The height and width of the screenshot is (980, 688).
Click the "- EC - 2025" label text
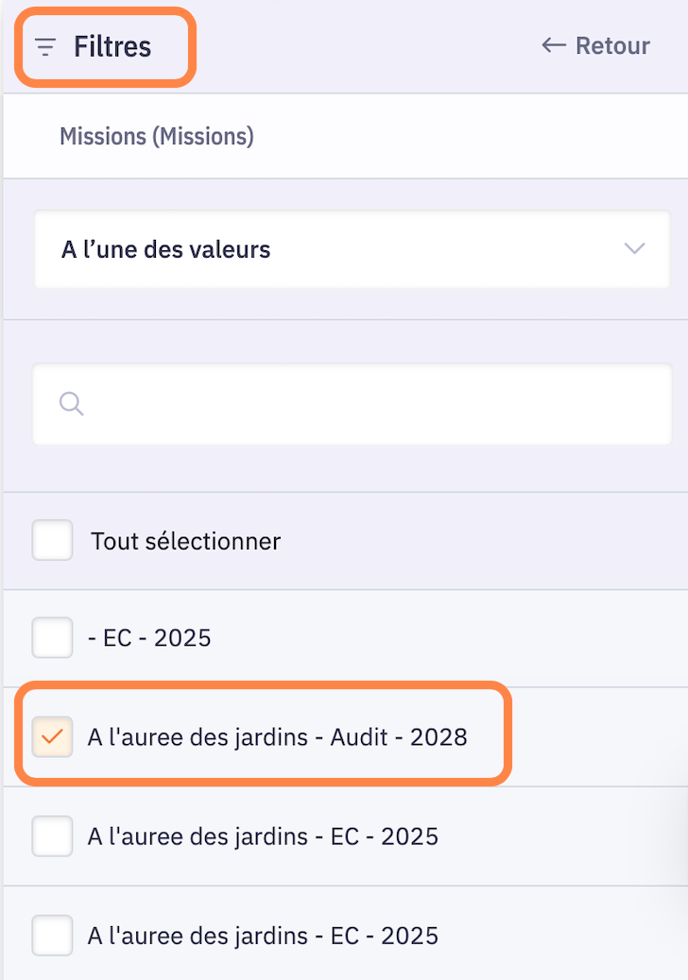coord(150,637)
